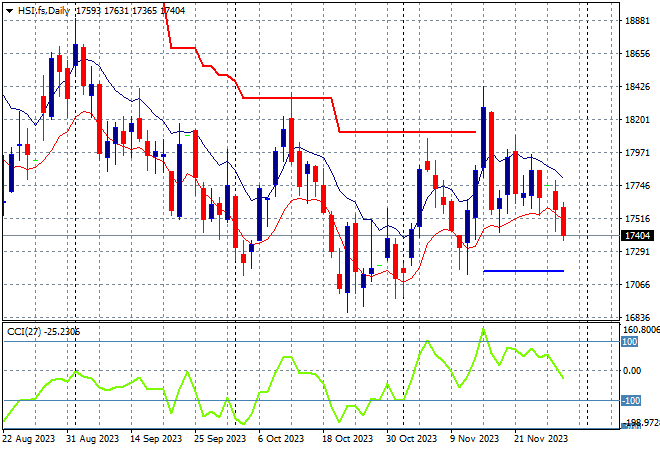Click the 17066 price axis label
Image resolution: width=660 pixels, height=450 pixels.
point(637,285)
